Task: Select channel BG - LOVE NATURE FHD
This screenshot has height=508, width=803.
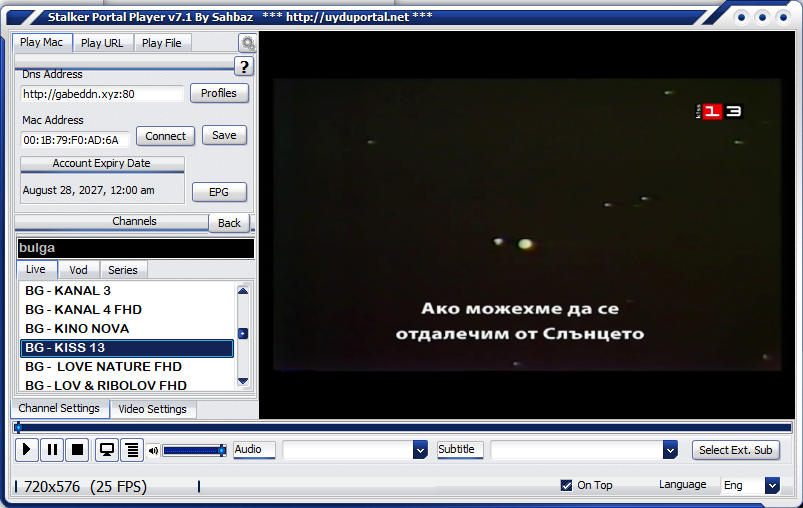Action: coord(126,367)
